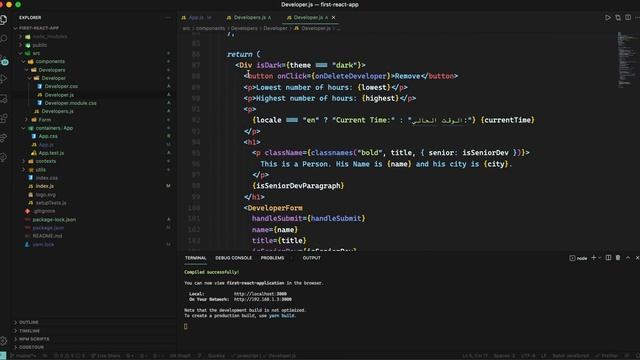Collapse the components folder

click(50, 61)
